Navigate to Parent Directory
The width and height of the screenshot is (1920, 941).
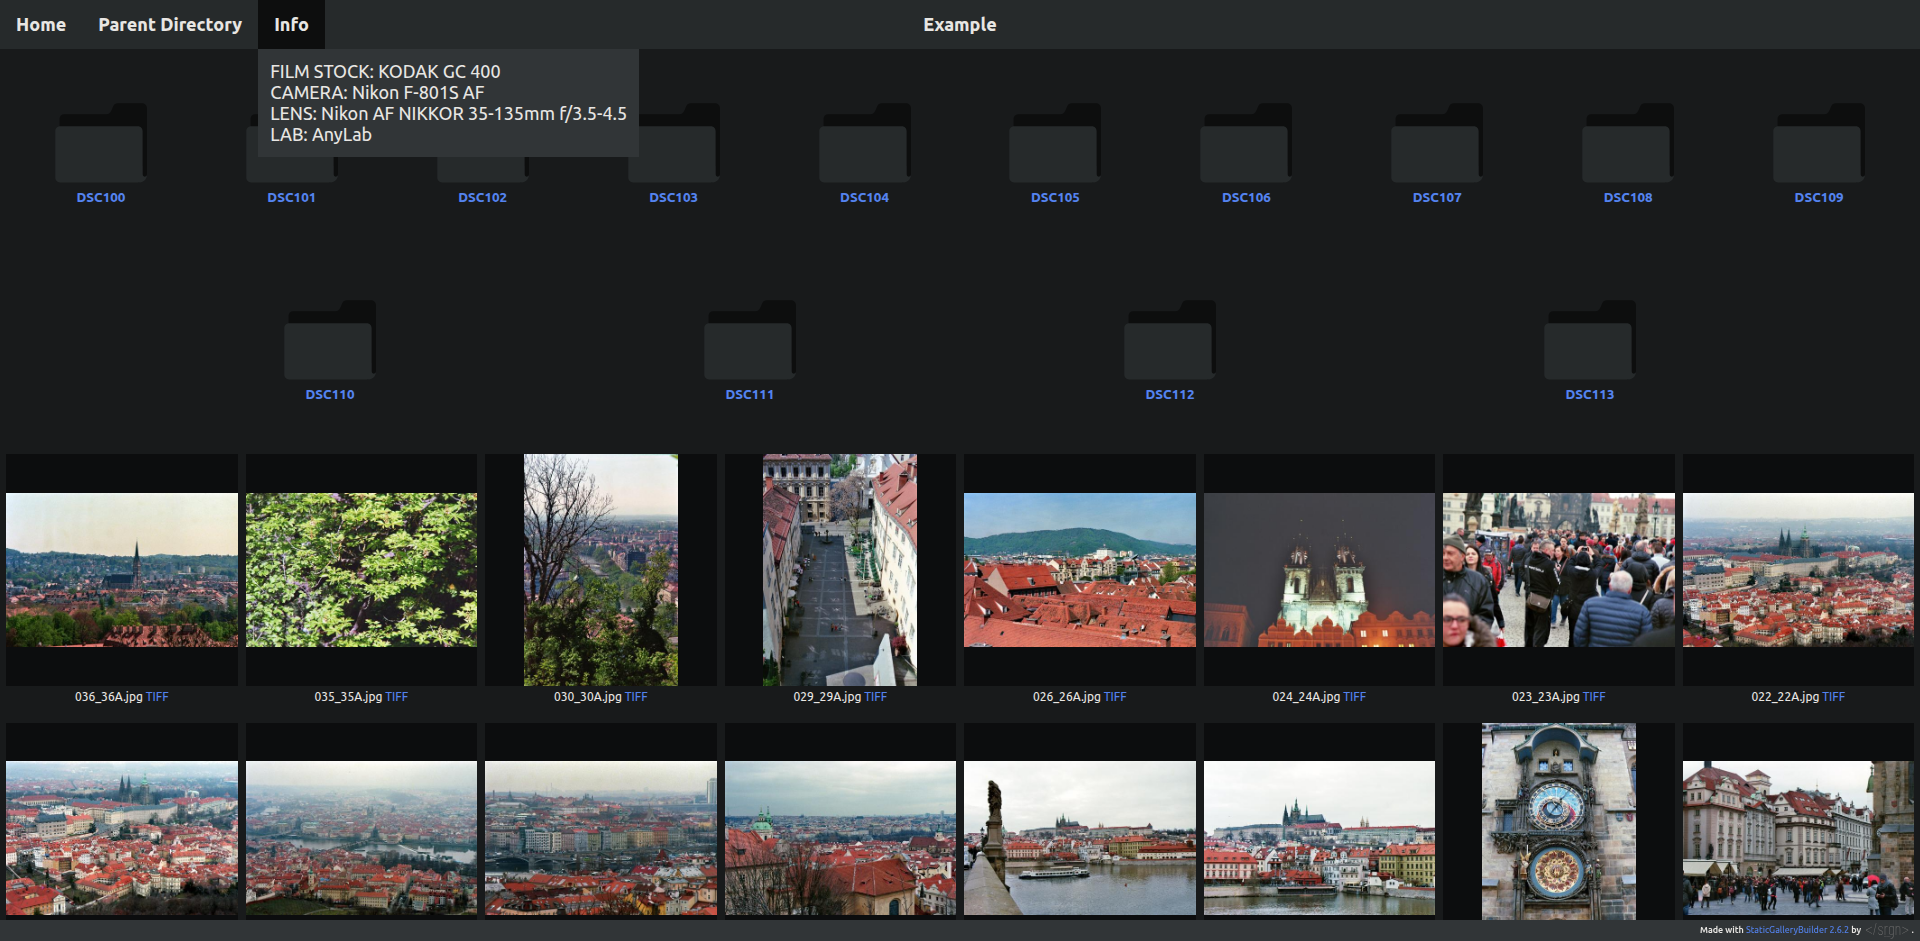[x=170, y=25]
